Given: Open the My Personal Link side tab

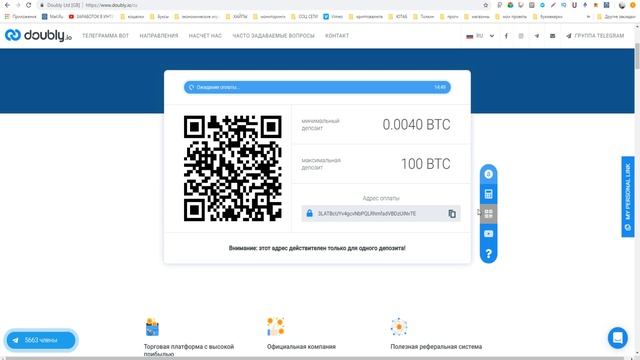Looking at the screenshot, I should (628, 196).
